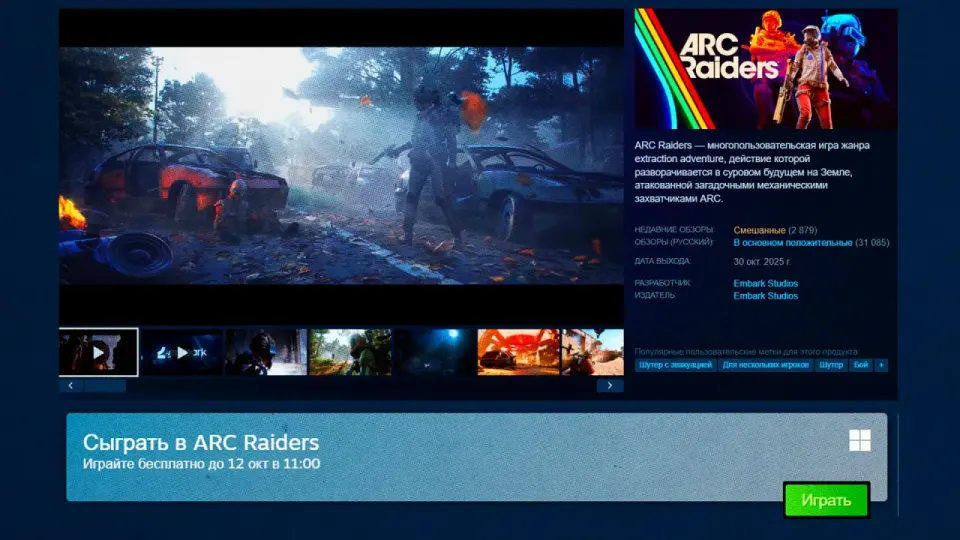Open 'В основном положительные' reviews link
Viewport: 960px width, 540px height.
point(793,242)
